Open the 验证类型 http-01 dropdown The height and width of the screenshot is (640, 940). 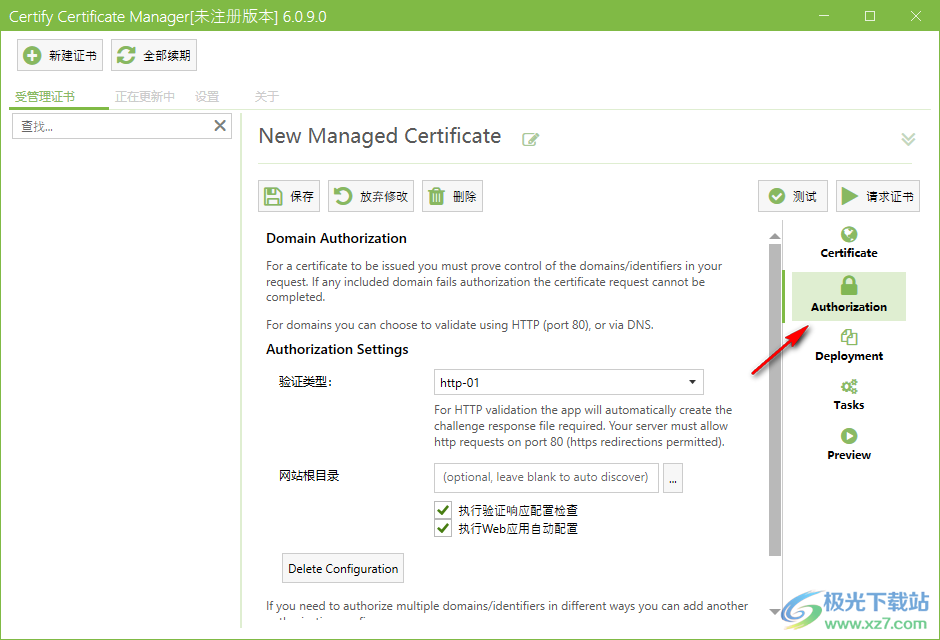click(x=568, y=382)
